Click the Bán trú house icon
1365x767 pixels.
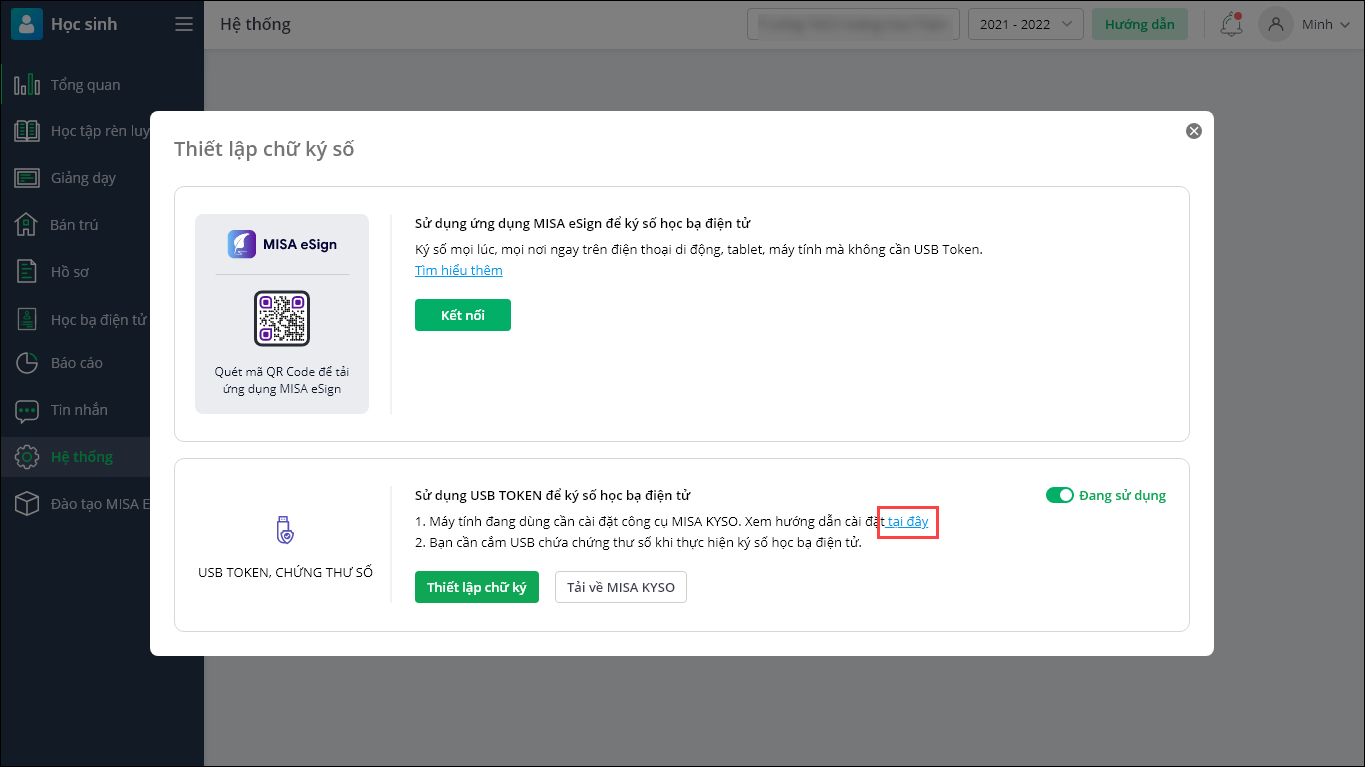pyautogui.click(x=27, y=224)
